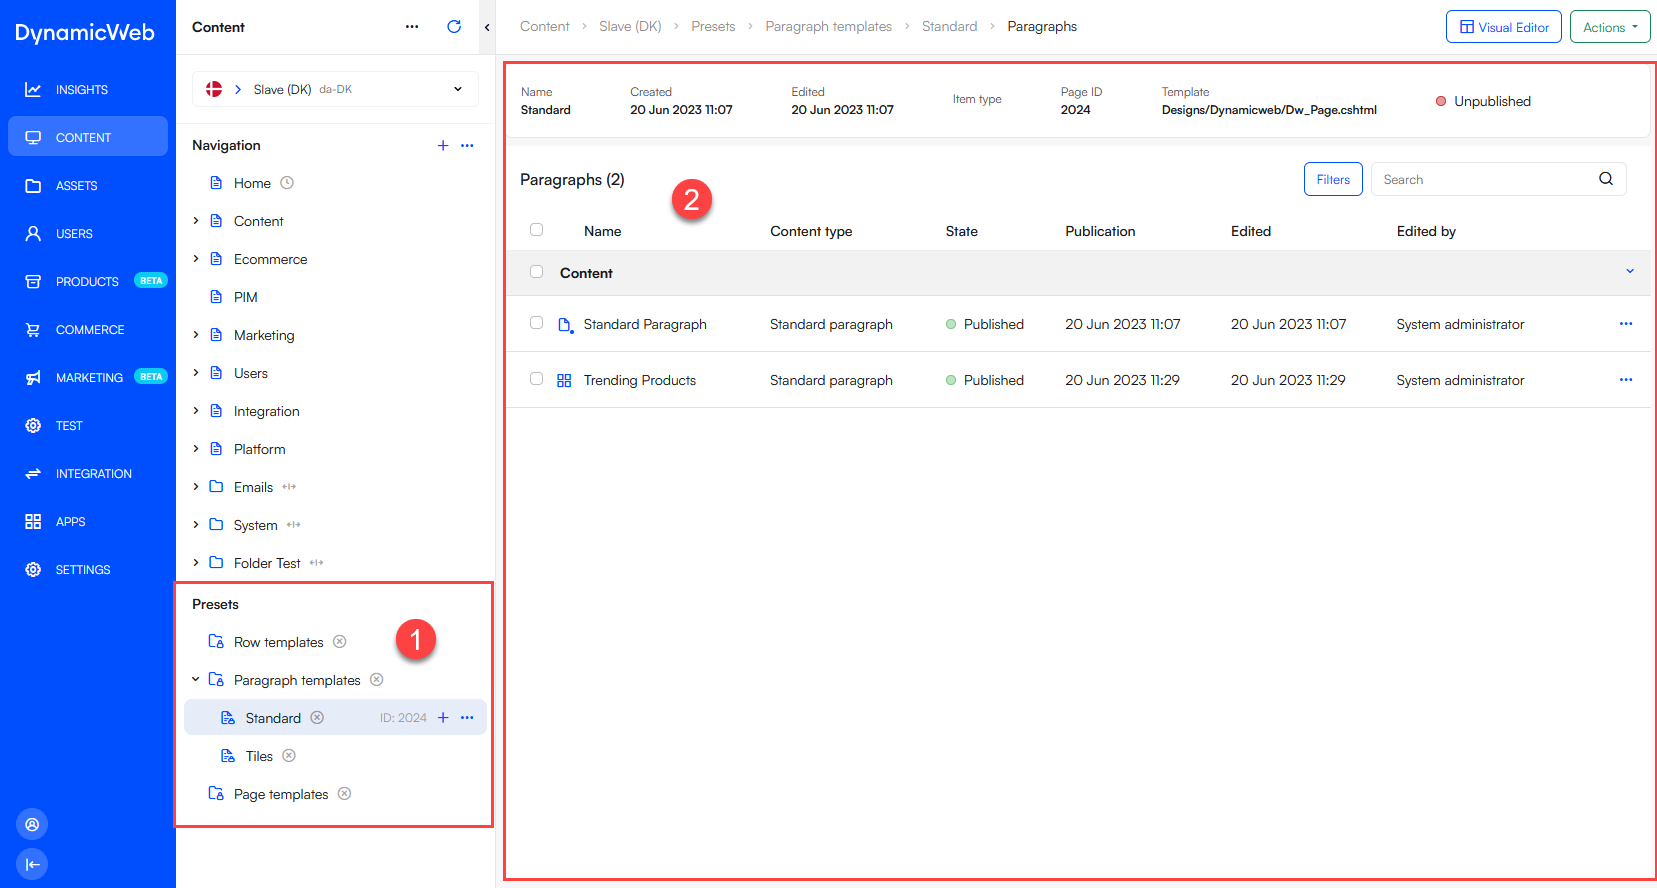Open Settings gear icon
Viewport: 1657px width, 888px height.
tap(33, 570)
